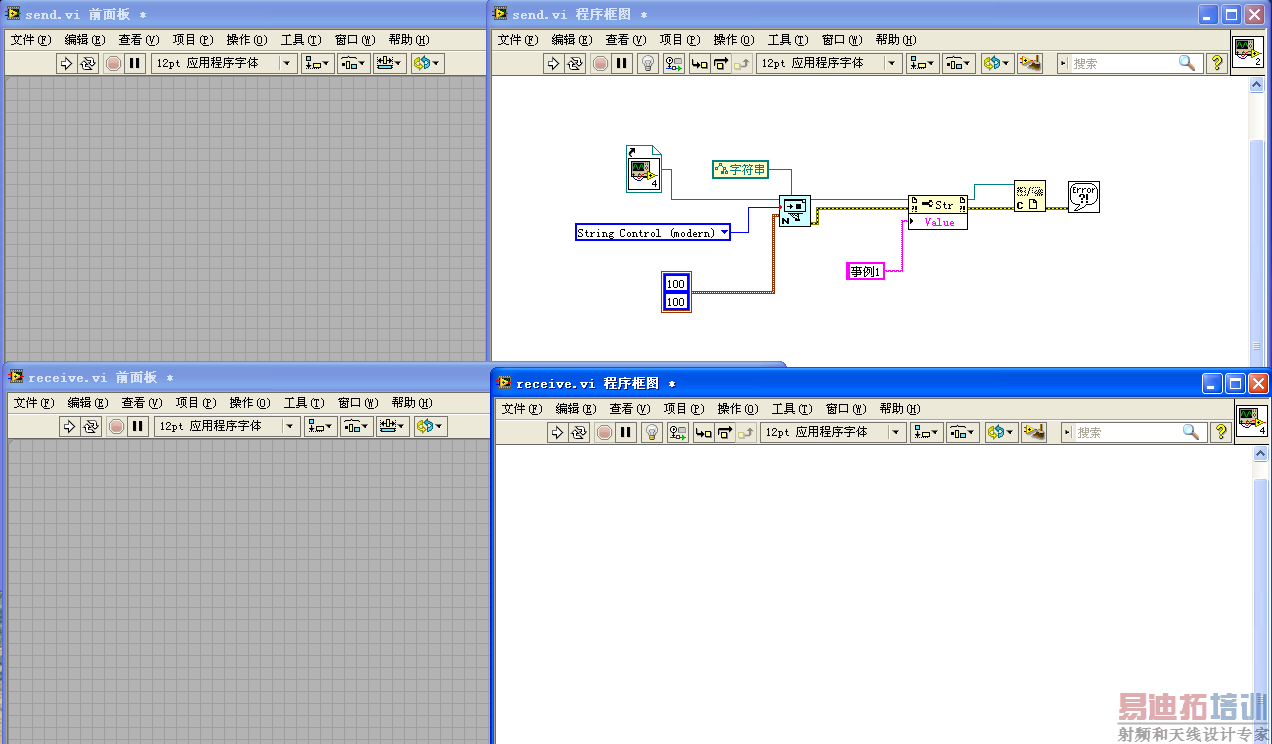Click Value property in Str property node

pyautogui.click(x=938, y=222)
